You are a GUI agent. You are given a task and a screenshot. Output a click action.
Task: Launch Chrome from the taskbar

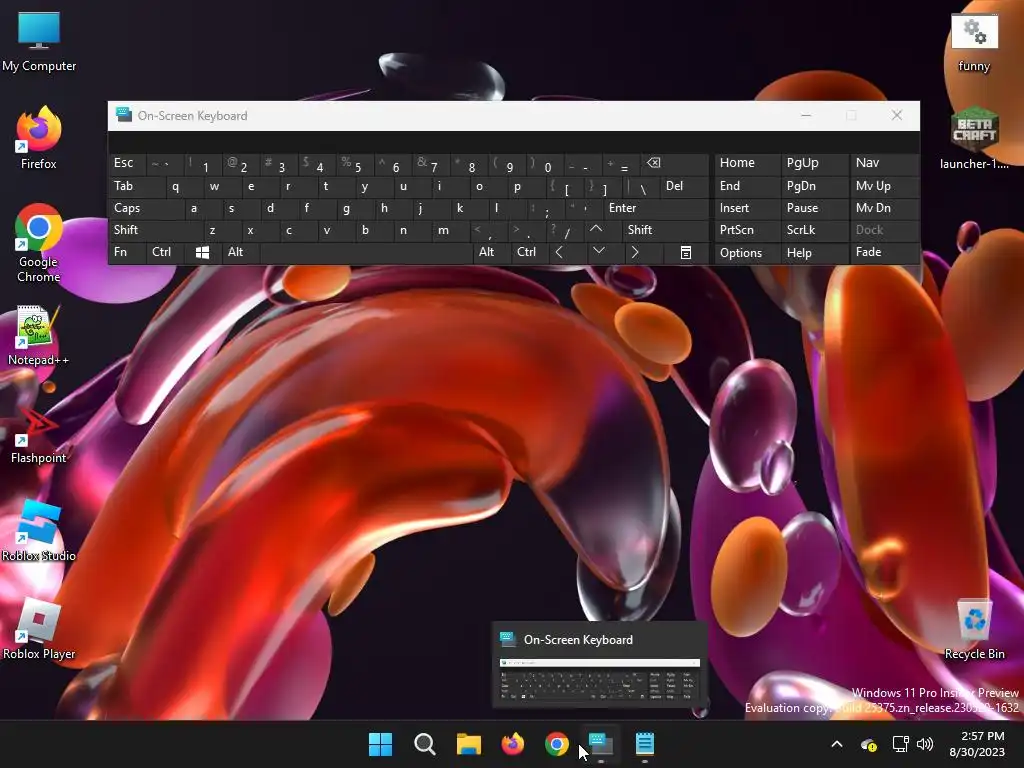point(556,744)
